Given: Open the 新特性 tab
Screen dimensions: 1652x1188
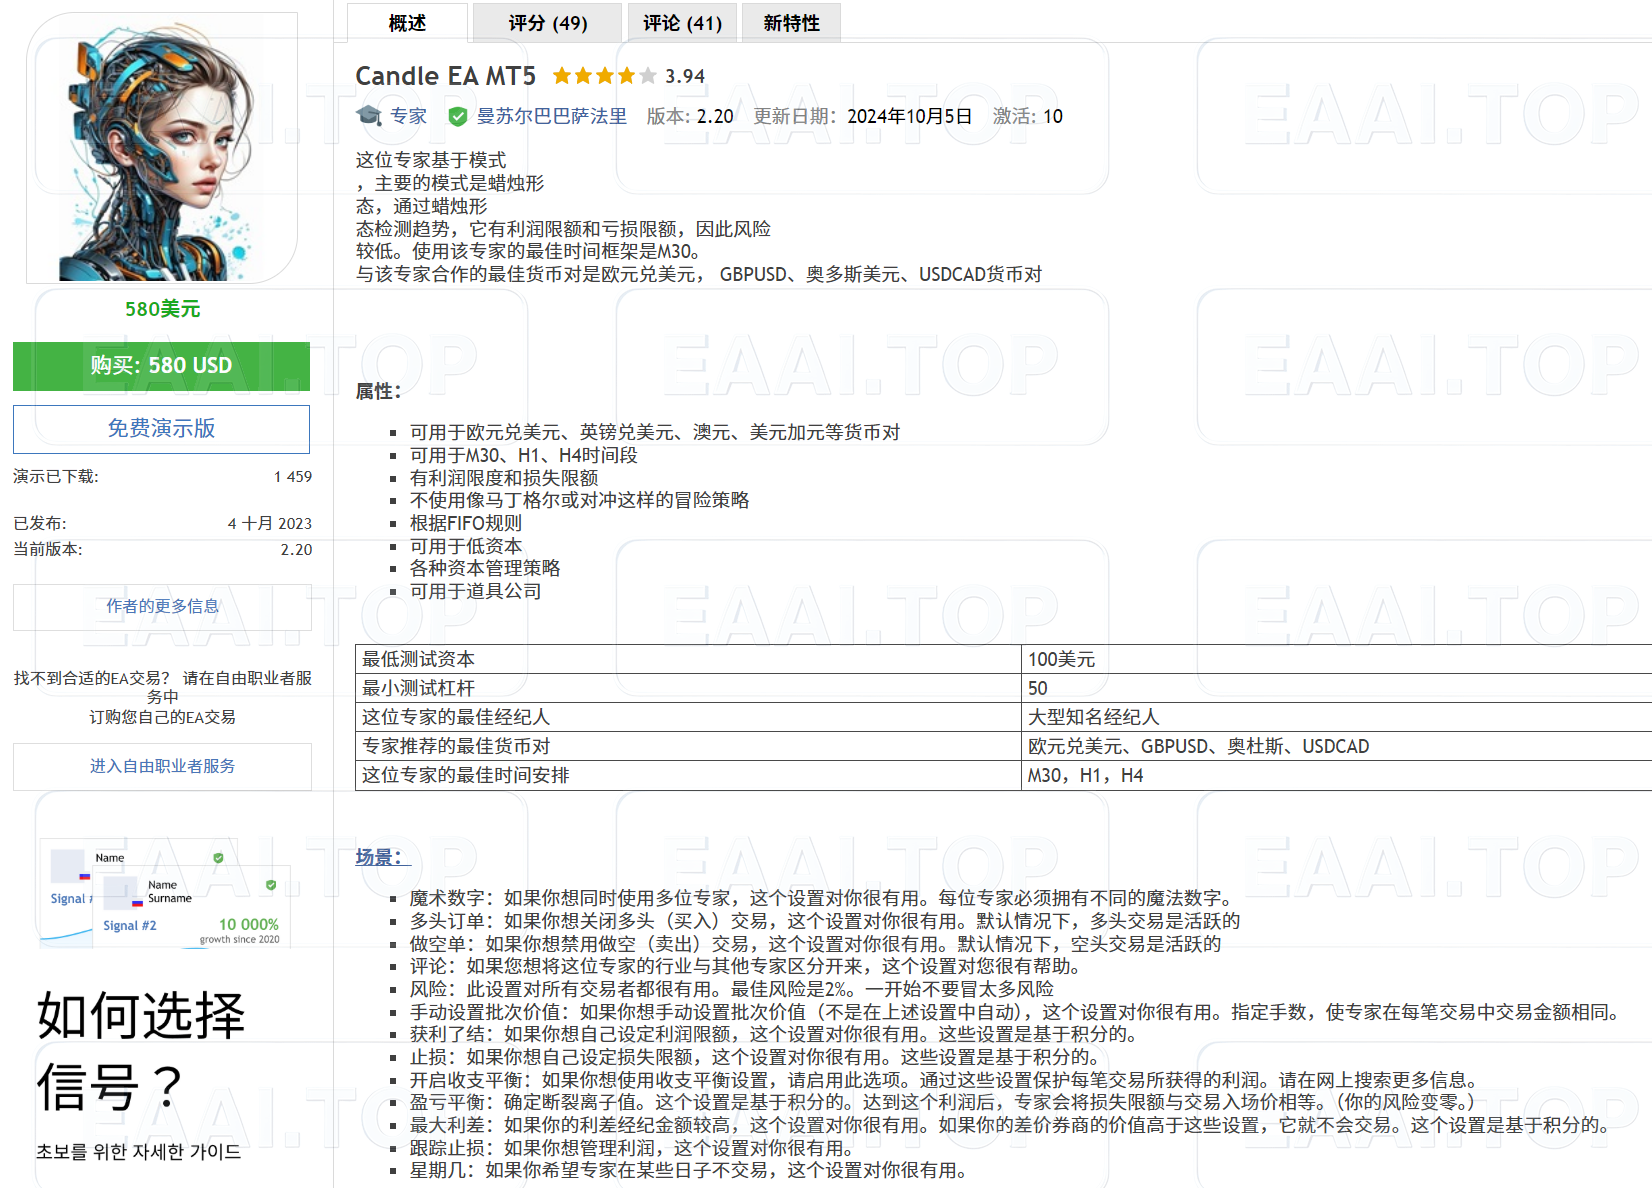Looking at the screenshot, I should point(791,22).
